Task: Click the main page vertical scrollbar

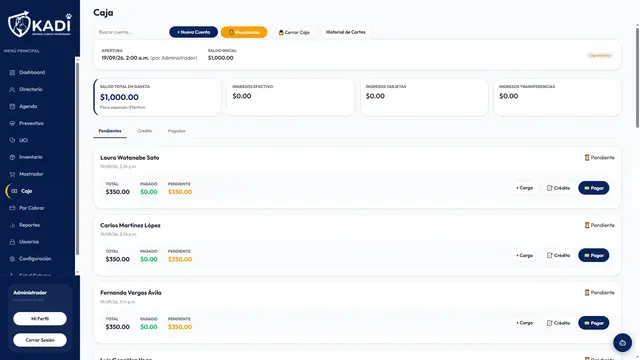Action: click(x=637, y=78)
